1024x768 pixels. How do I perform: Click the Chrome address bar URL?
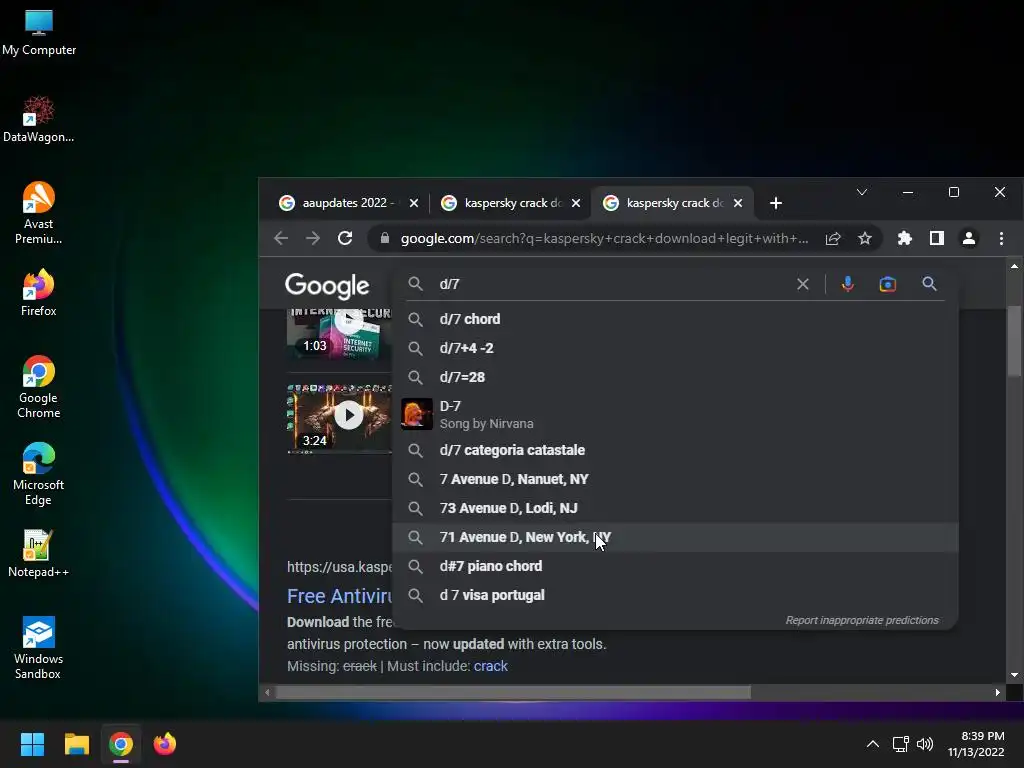click(604, 238)
